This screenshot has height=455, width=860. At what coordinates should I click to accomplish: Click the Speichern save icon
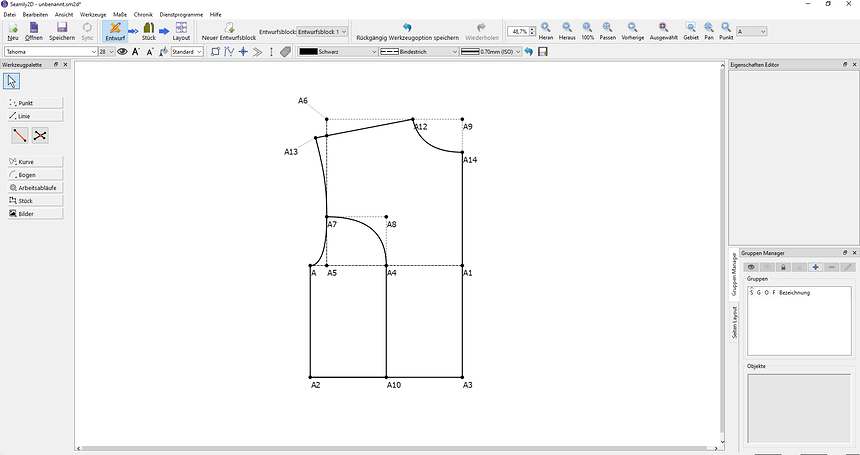click(62, 28)
